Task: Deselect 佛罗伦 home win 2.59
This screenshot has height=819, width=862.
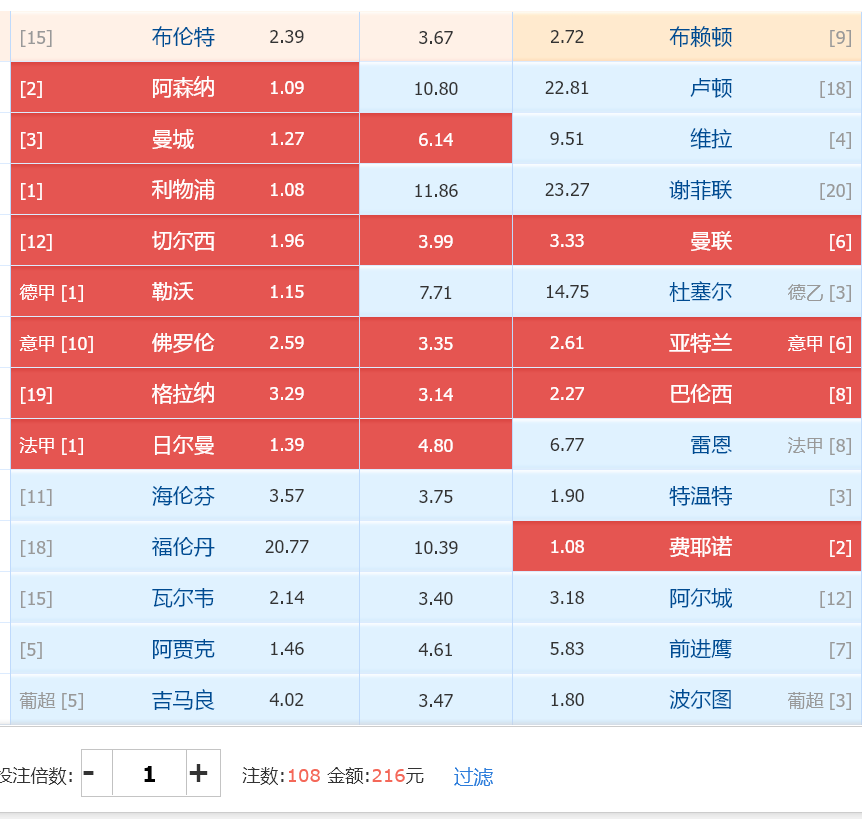Action: (185, 343)
